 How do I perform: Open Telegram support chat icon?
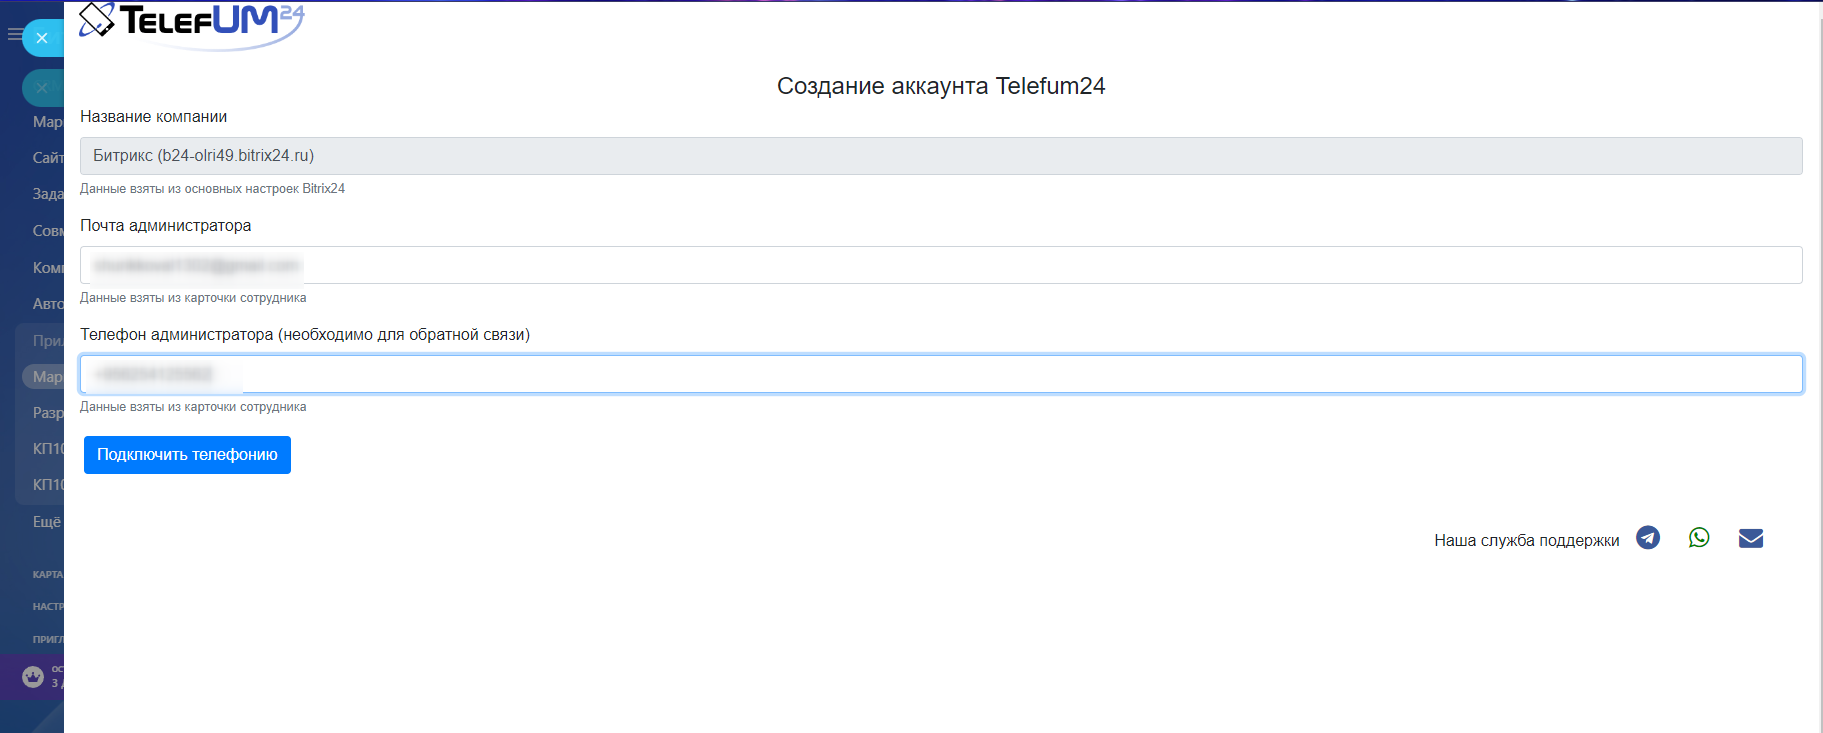tap(1648, 538)
